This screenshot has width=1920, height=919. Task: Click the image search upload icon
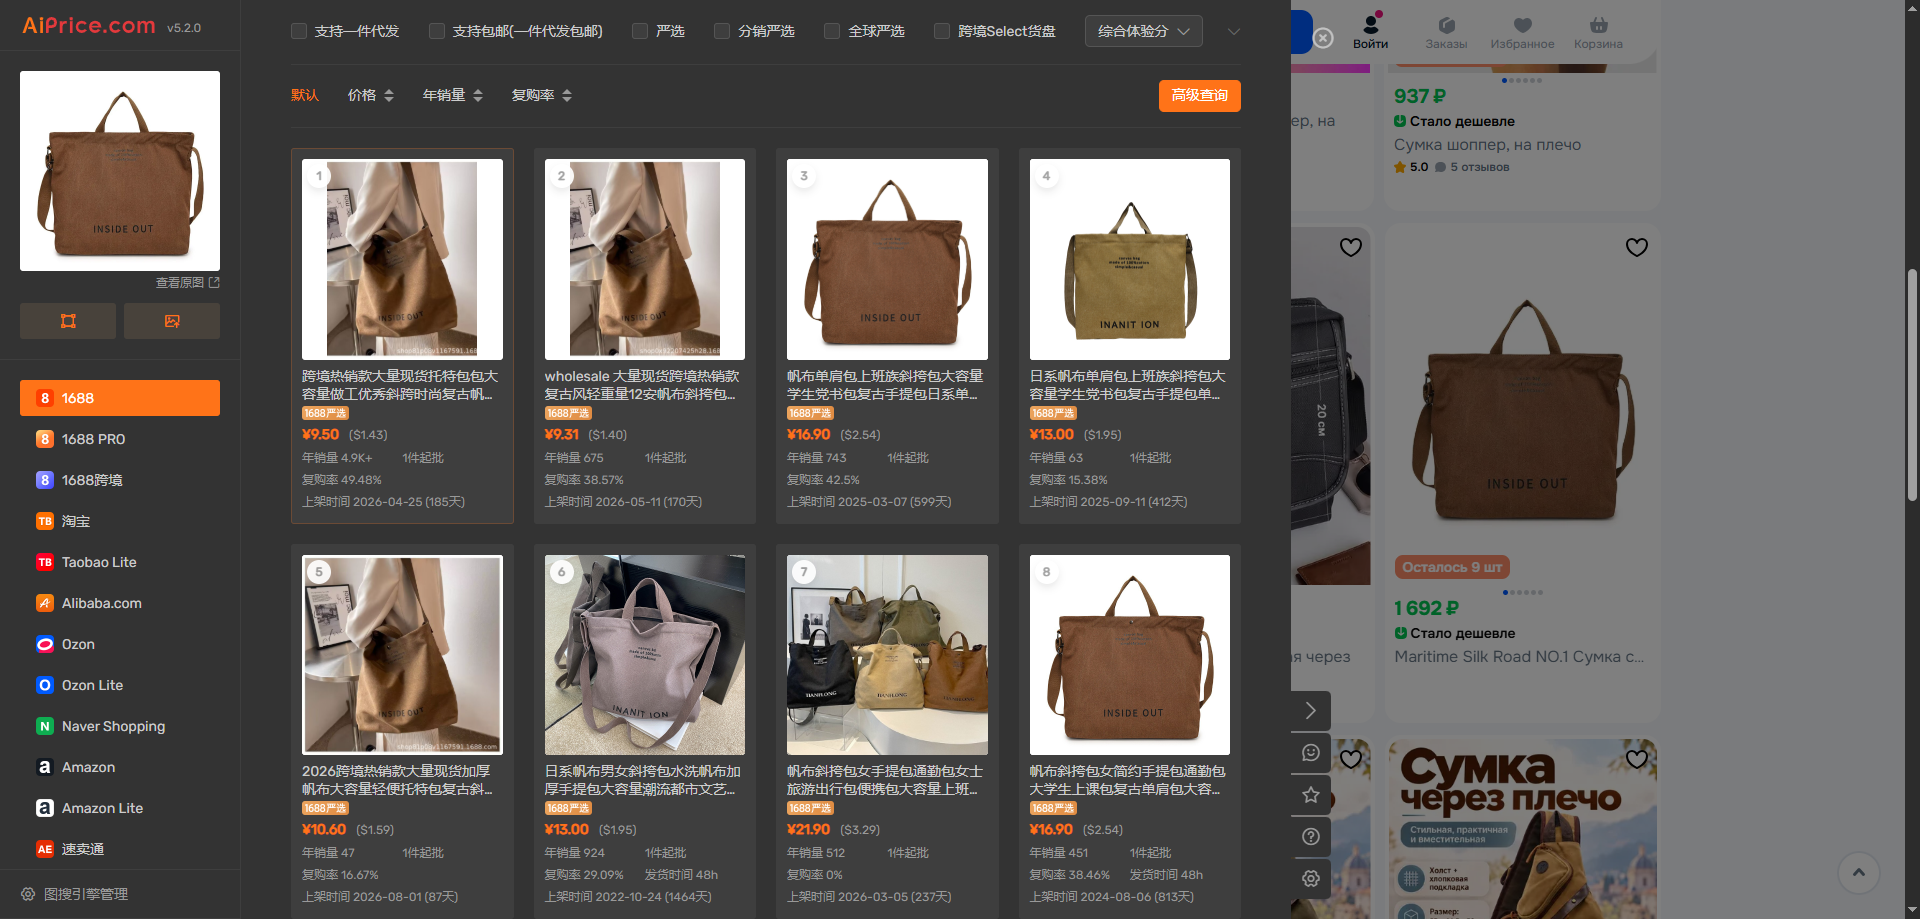pos(172,321)
